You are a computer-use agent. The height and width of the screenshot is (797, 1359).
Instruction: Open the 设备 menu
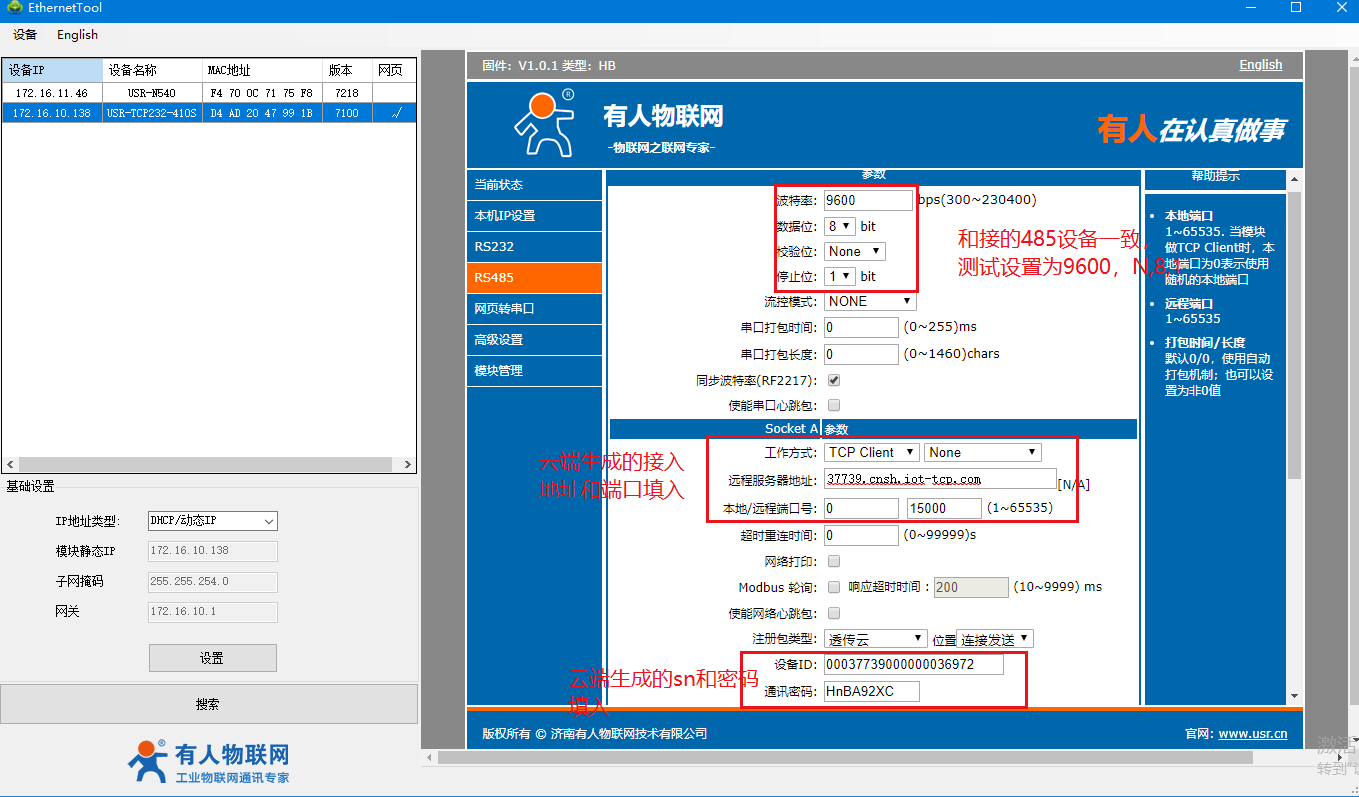[x=25, y=34]
